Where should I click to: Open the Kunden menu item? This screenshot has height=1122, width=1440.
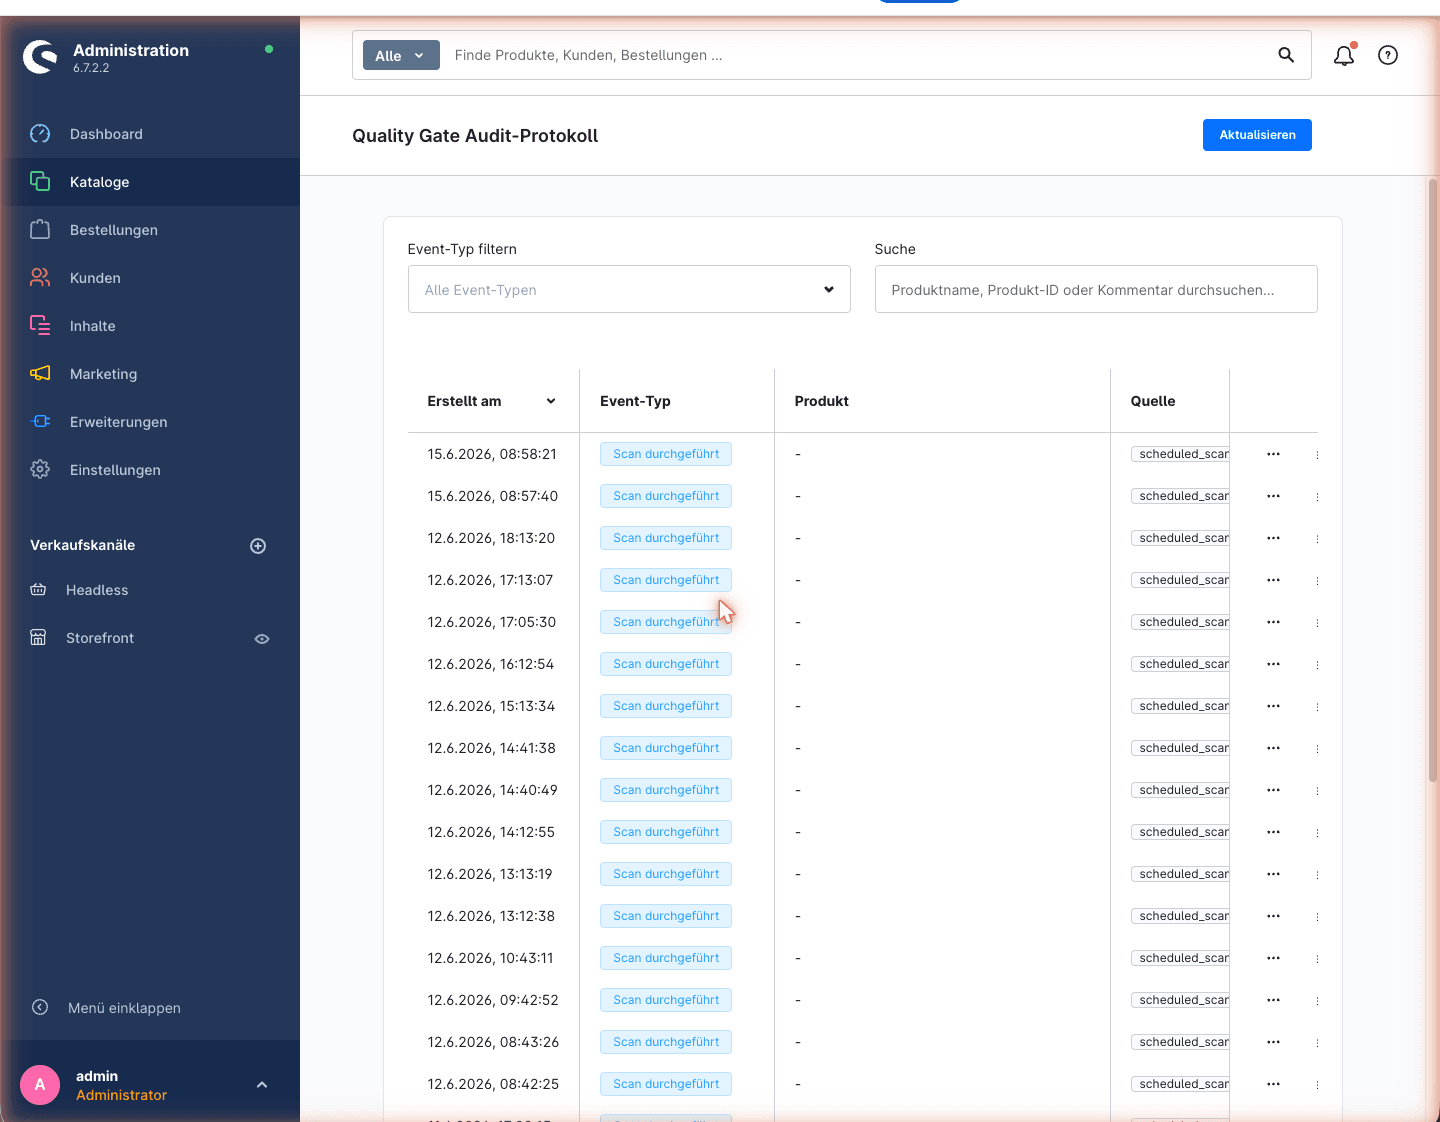[x=150, y=278]
